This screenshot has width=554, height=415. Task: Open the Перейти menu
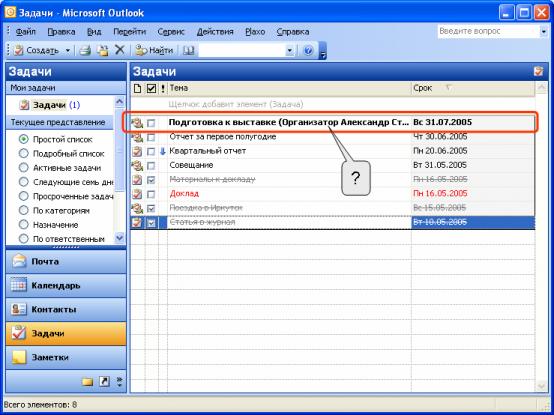click(129, 32)
